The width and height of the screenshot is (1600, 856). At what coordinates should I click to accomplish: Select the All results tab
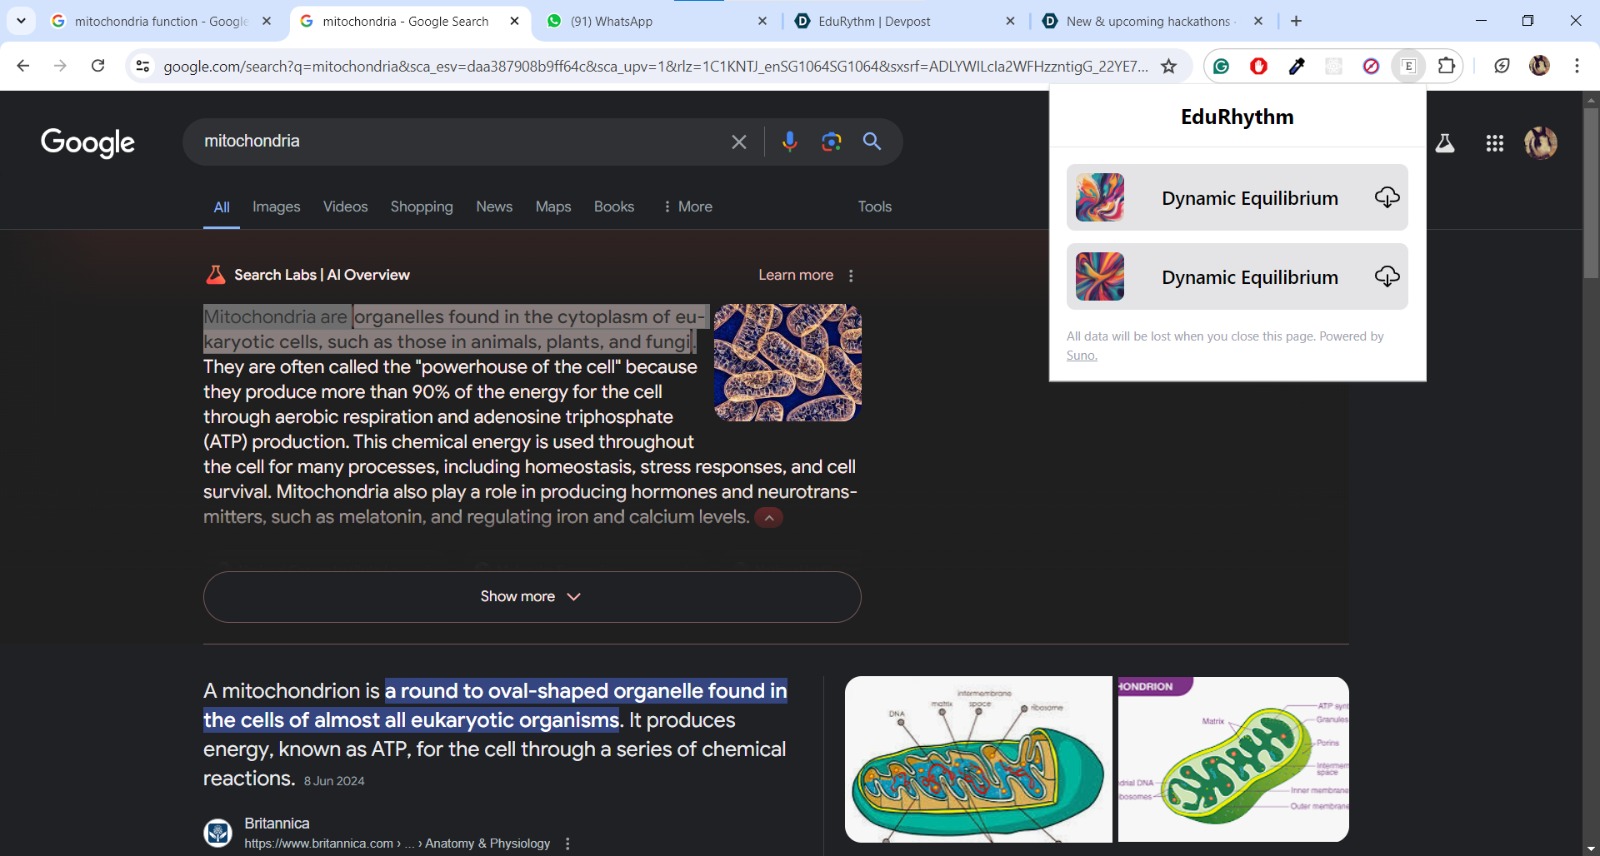coord(222,207)
